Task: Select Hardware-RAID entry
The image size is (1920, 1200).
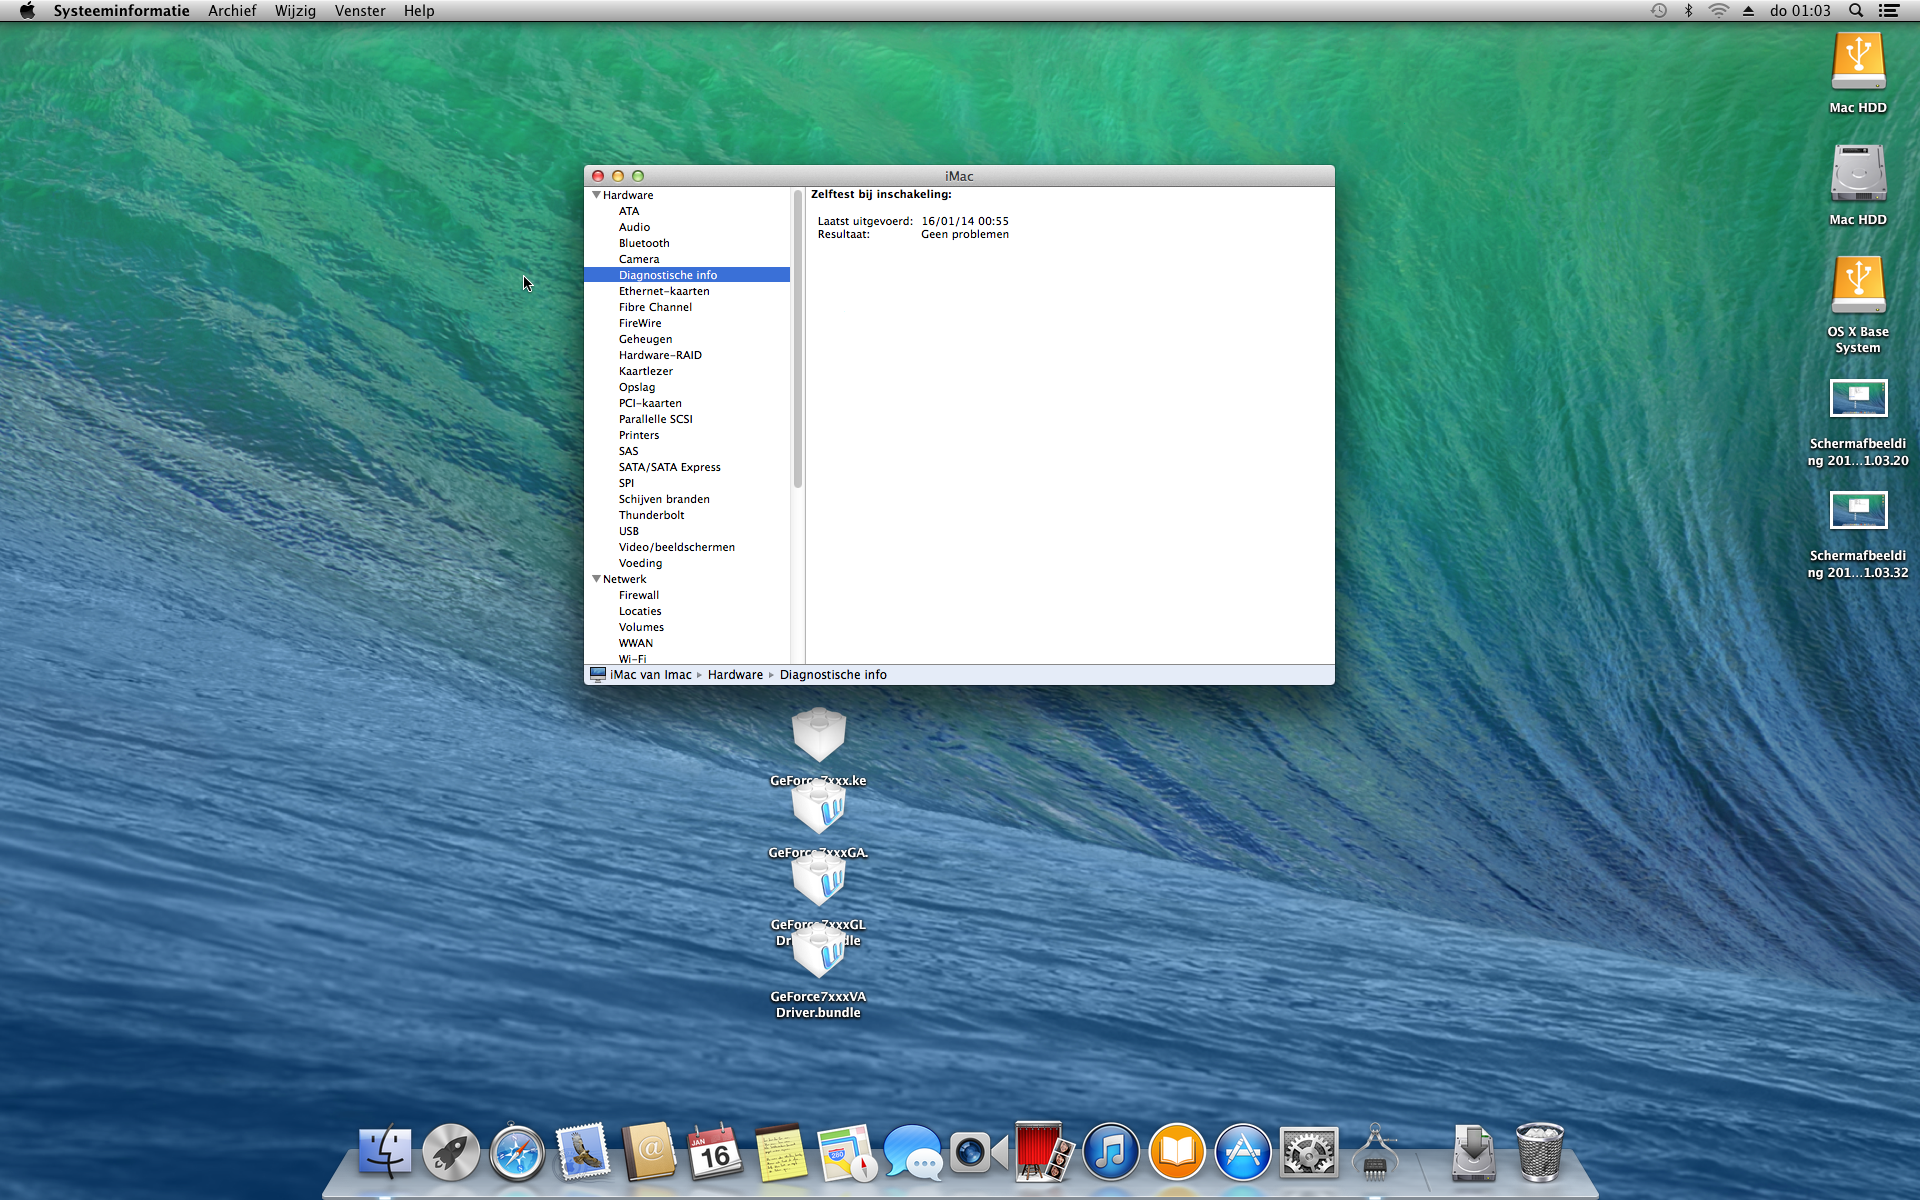Action: point(660,355)
